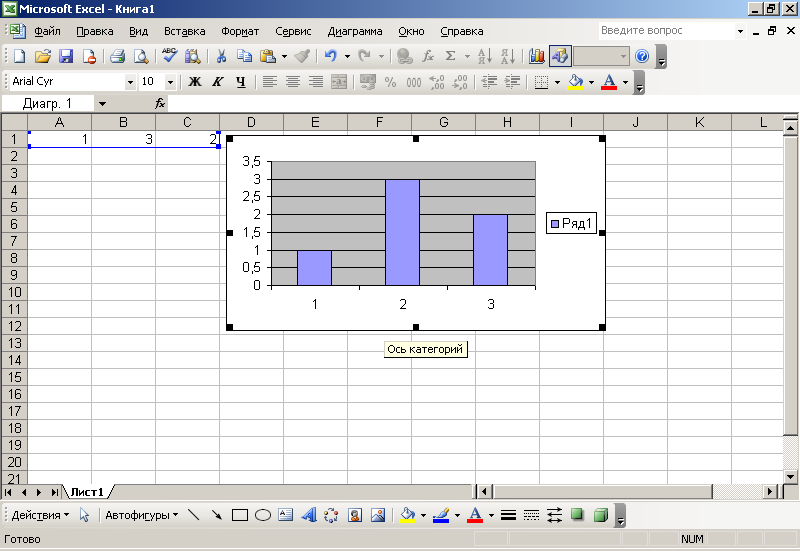Viewport: 800px width, 551px height.
Task: Open the Chart Wizard icon
Action: click(537, 57)
